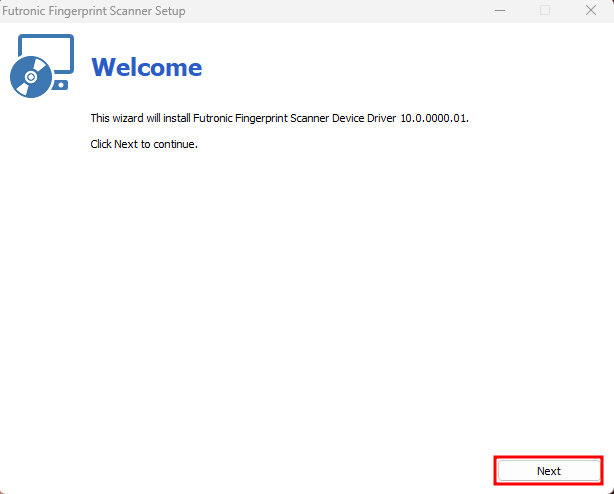Image resolution: width=614 pixels, height=494 pixels.
Task: Click the 'Futronic Fingerprint Scanner Setup' window title
Action: pos(94,11)
